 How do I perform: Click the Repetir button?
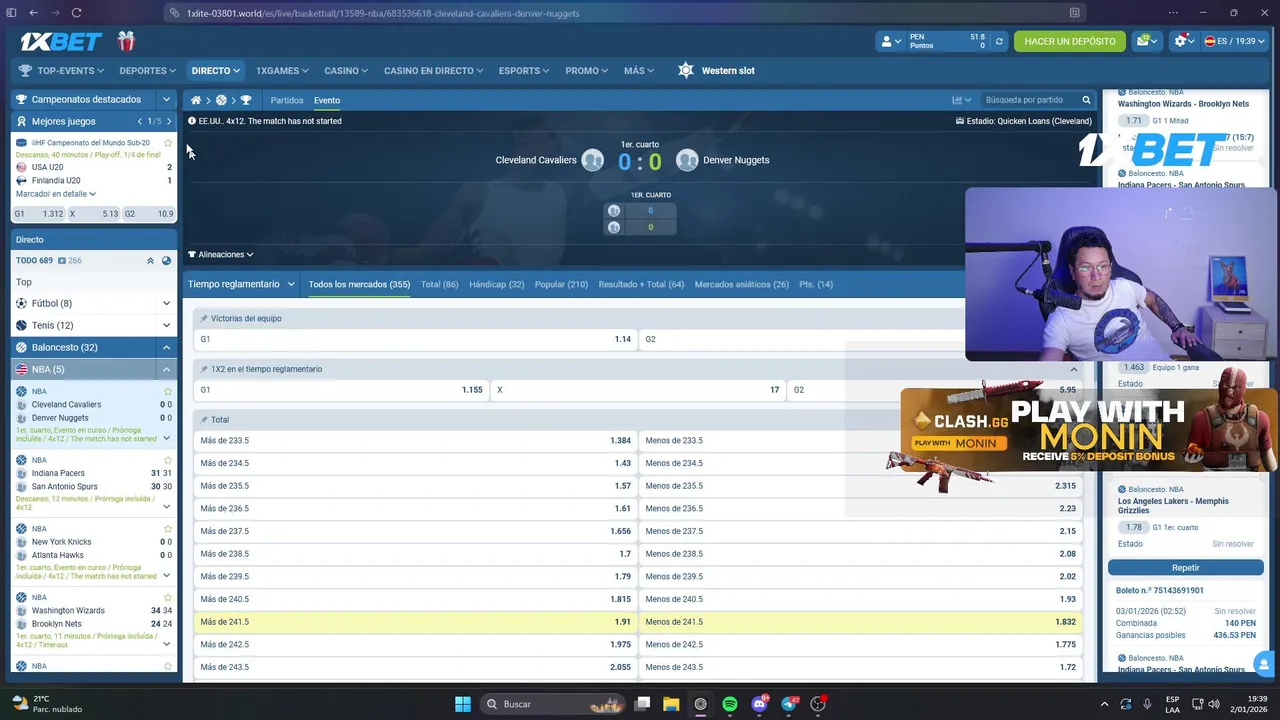click(1185, 567)
